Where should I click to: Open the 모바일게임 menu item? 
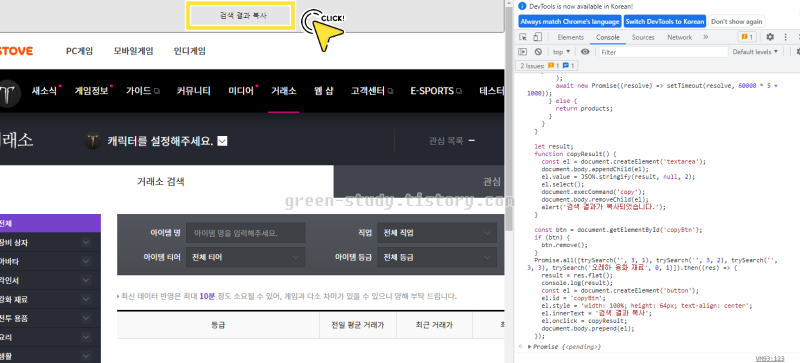tap(133, 51)
